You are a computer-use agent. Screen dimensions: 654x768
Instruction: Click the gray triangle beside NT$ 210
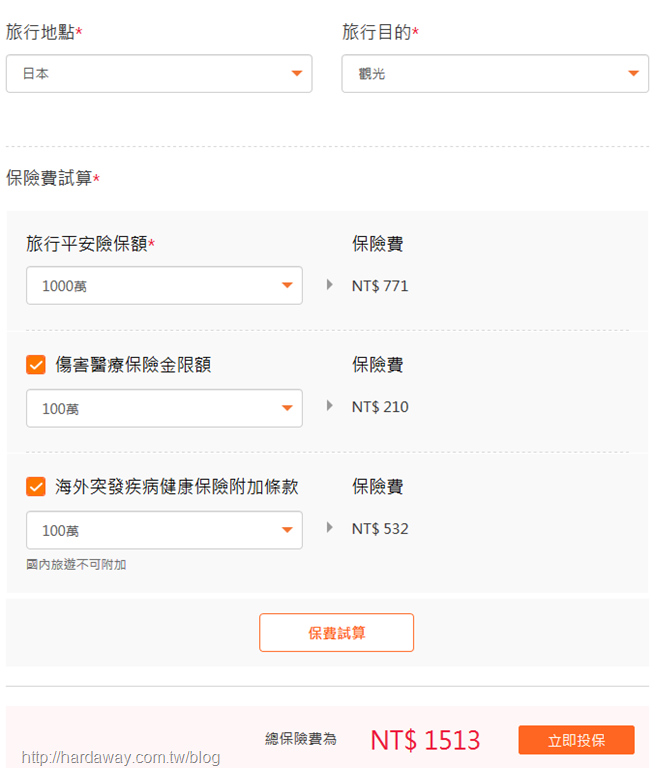(330, 406)
